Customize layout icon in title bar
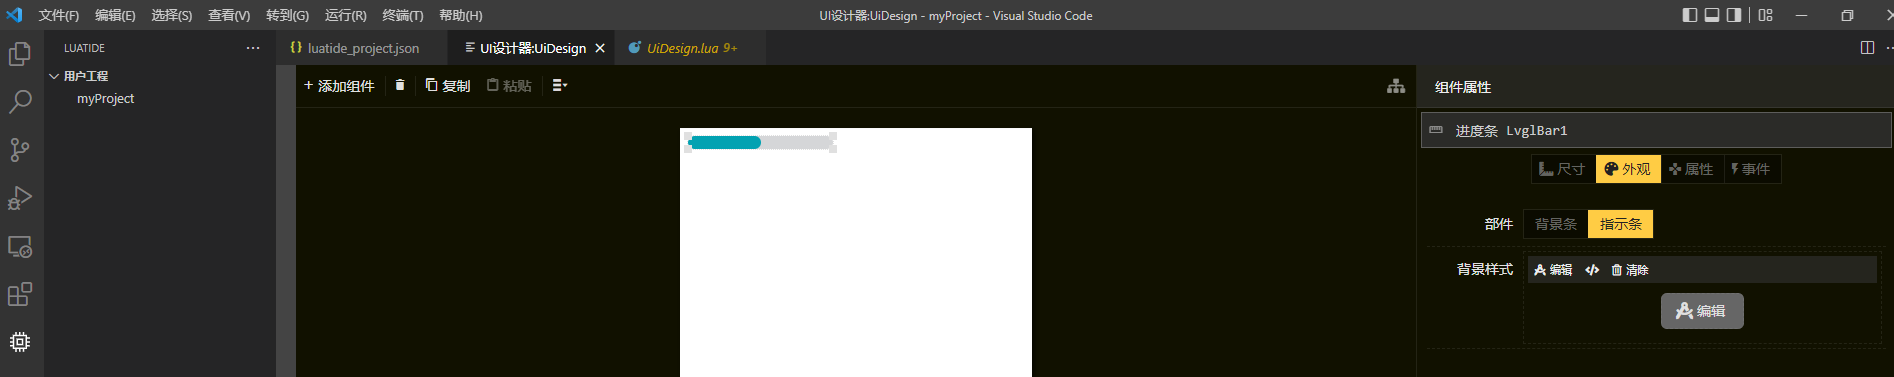 pos(1766,15)
